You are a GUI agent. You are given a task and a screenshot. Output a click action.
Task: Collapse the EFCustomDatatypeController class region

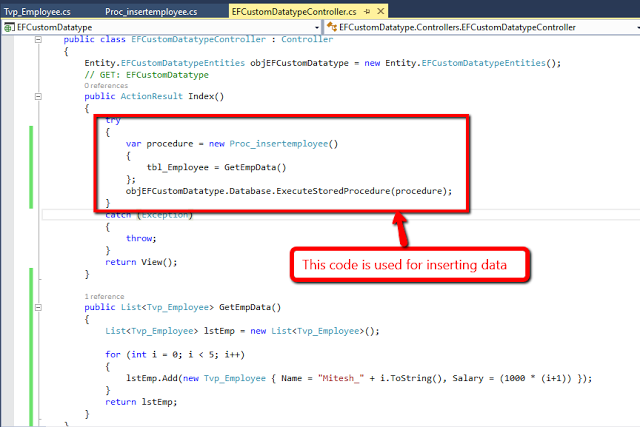click(38, 39)
